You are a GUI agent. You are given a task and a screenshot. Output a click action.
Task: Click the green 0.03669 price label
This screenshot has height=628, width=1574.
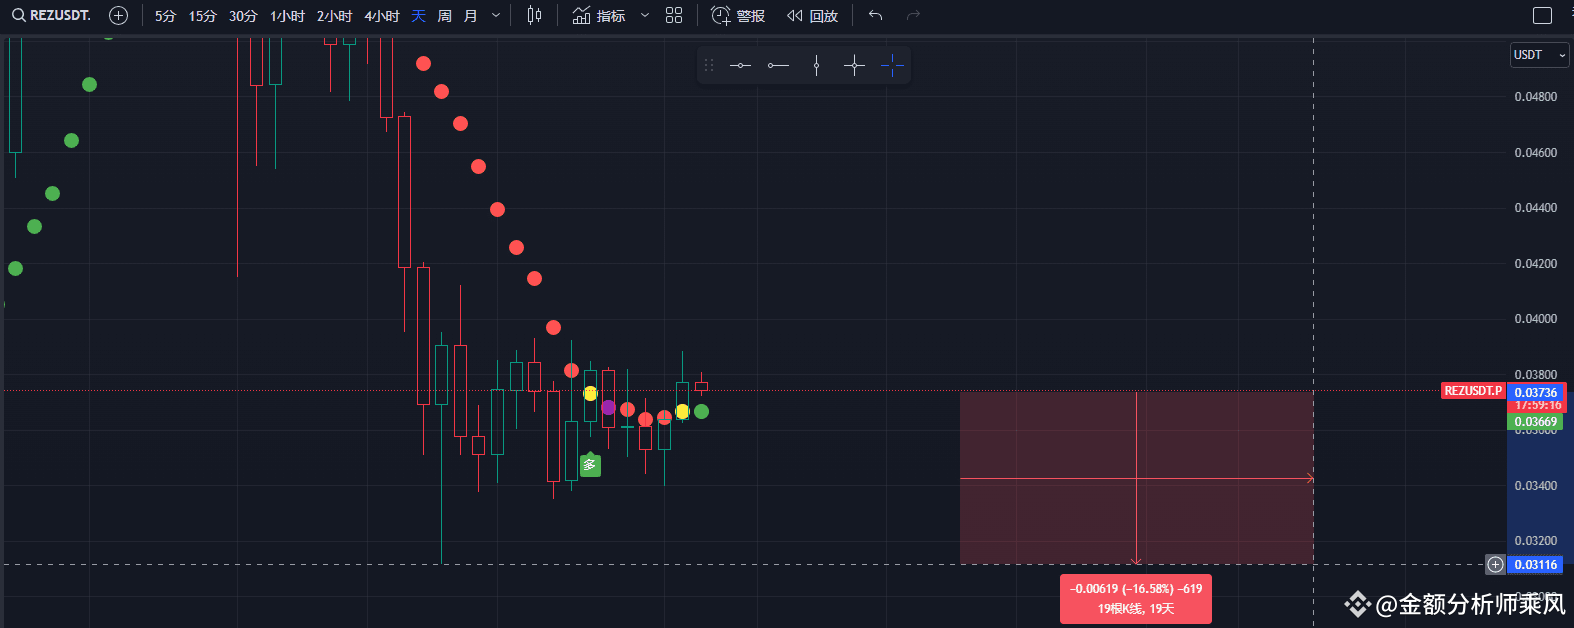point(1535,422)
